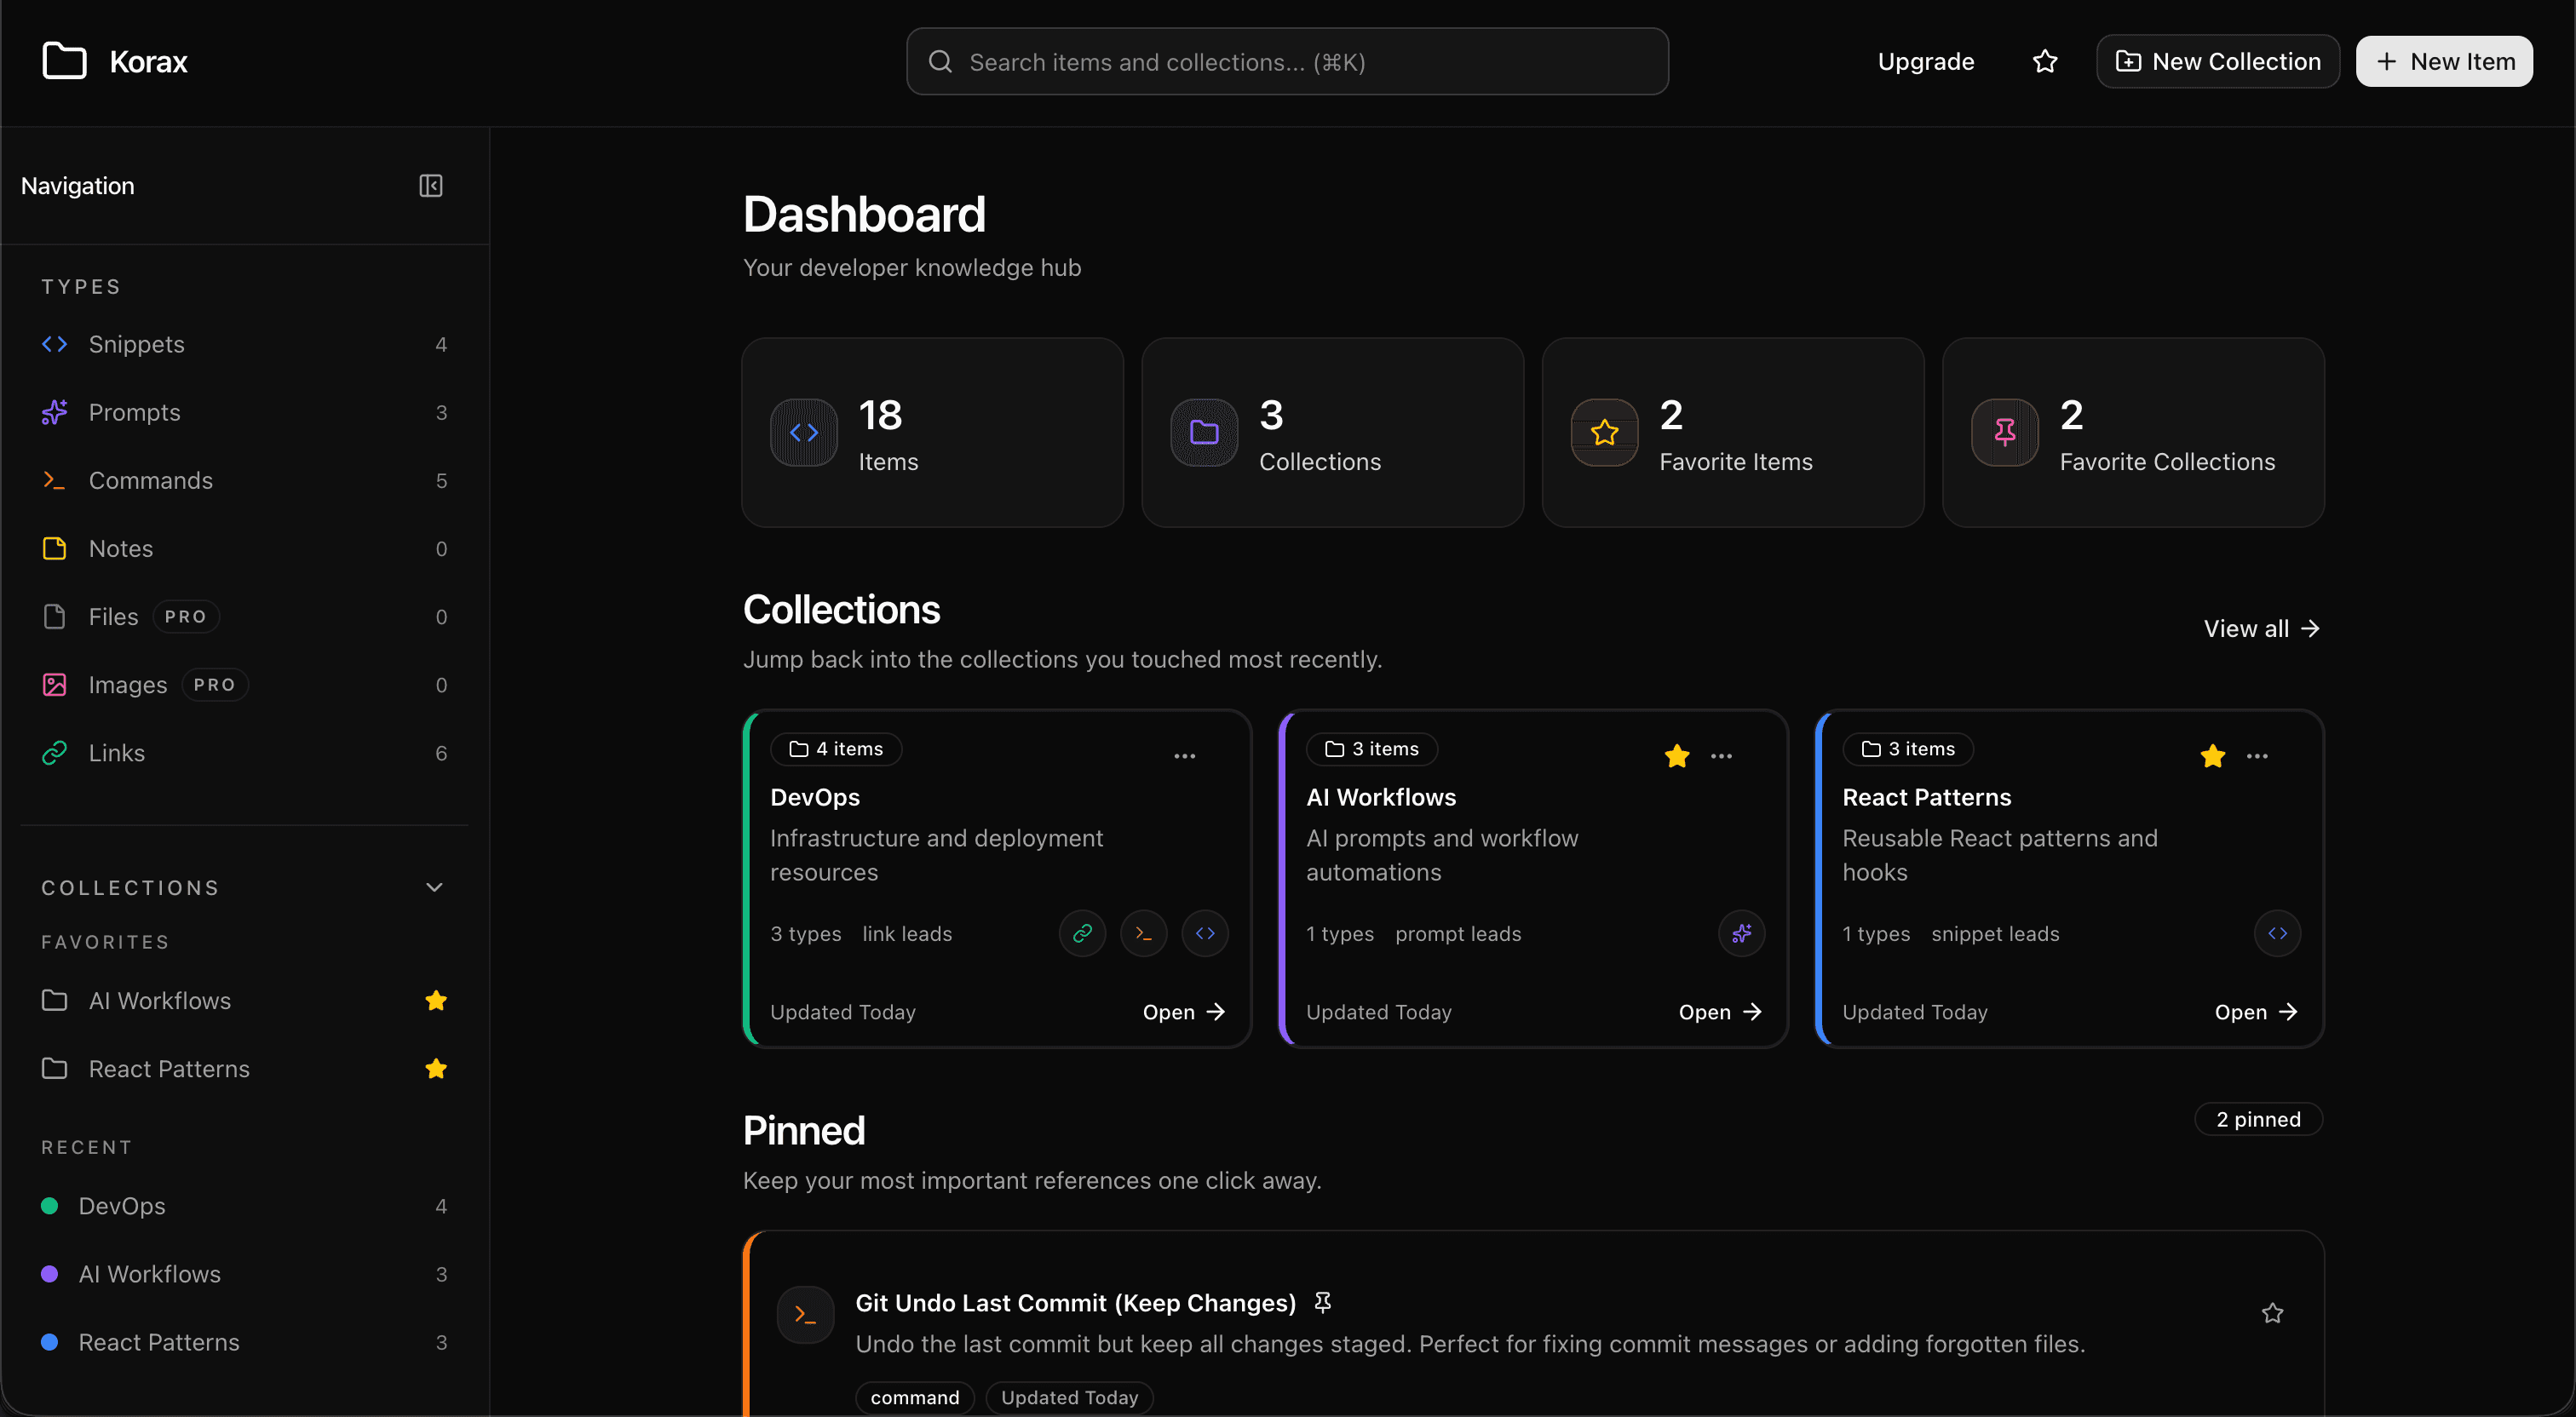Viewport: 2576px width, 1417px height.
Task: Open the DevOps collection
Action: 1184,1012
